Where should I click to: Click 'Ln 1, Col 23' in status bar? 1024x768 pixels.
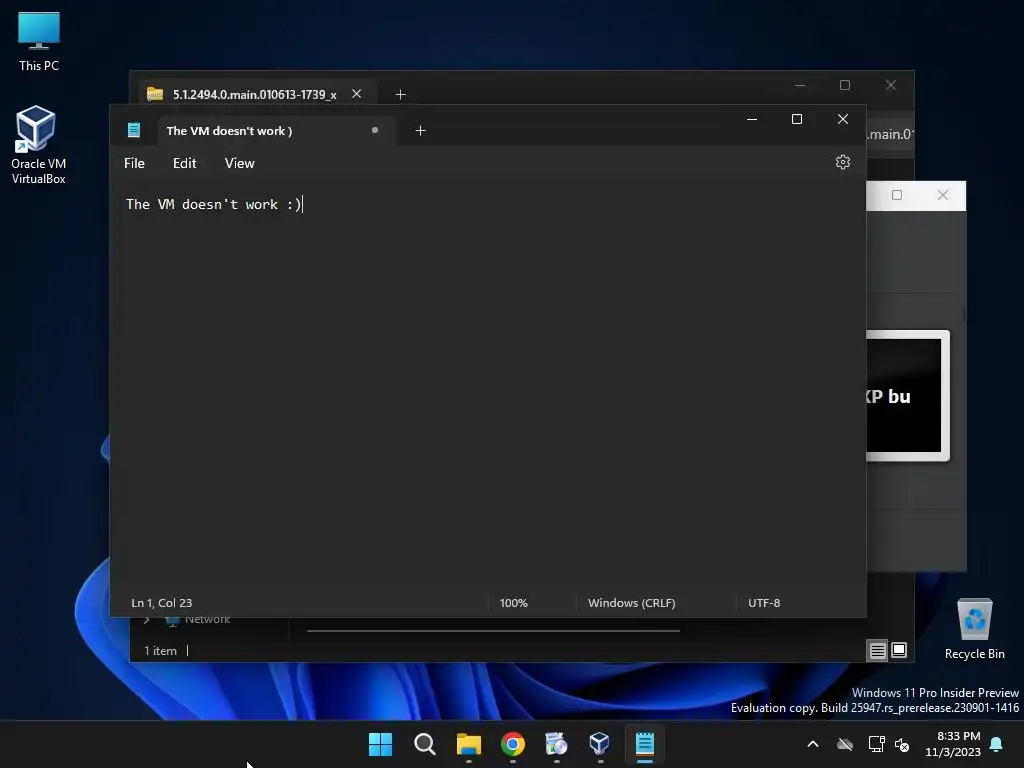(x=161, y=603)
